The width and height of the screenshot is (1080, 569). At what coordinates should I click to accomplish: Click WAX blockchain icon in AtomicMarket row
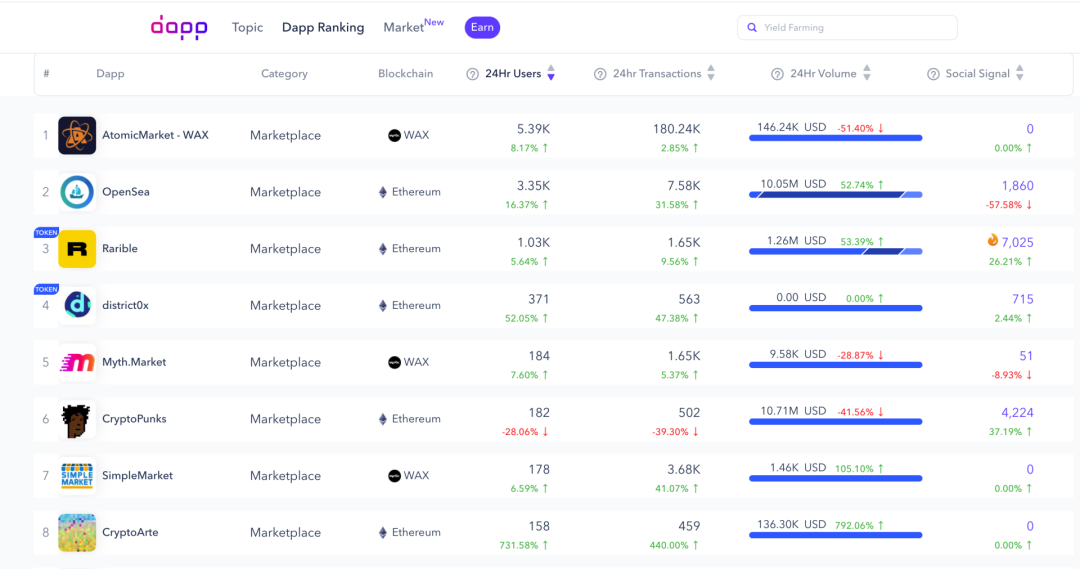(395, 135)
